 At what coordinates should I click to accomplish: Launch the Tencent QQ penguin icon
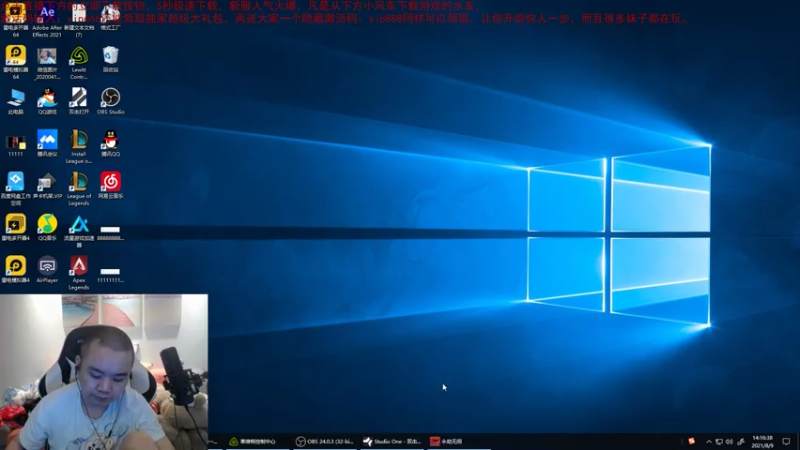click(110, 143)
